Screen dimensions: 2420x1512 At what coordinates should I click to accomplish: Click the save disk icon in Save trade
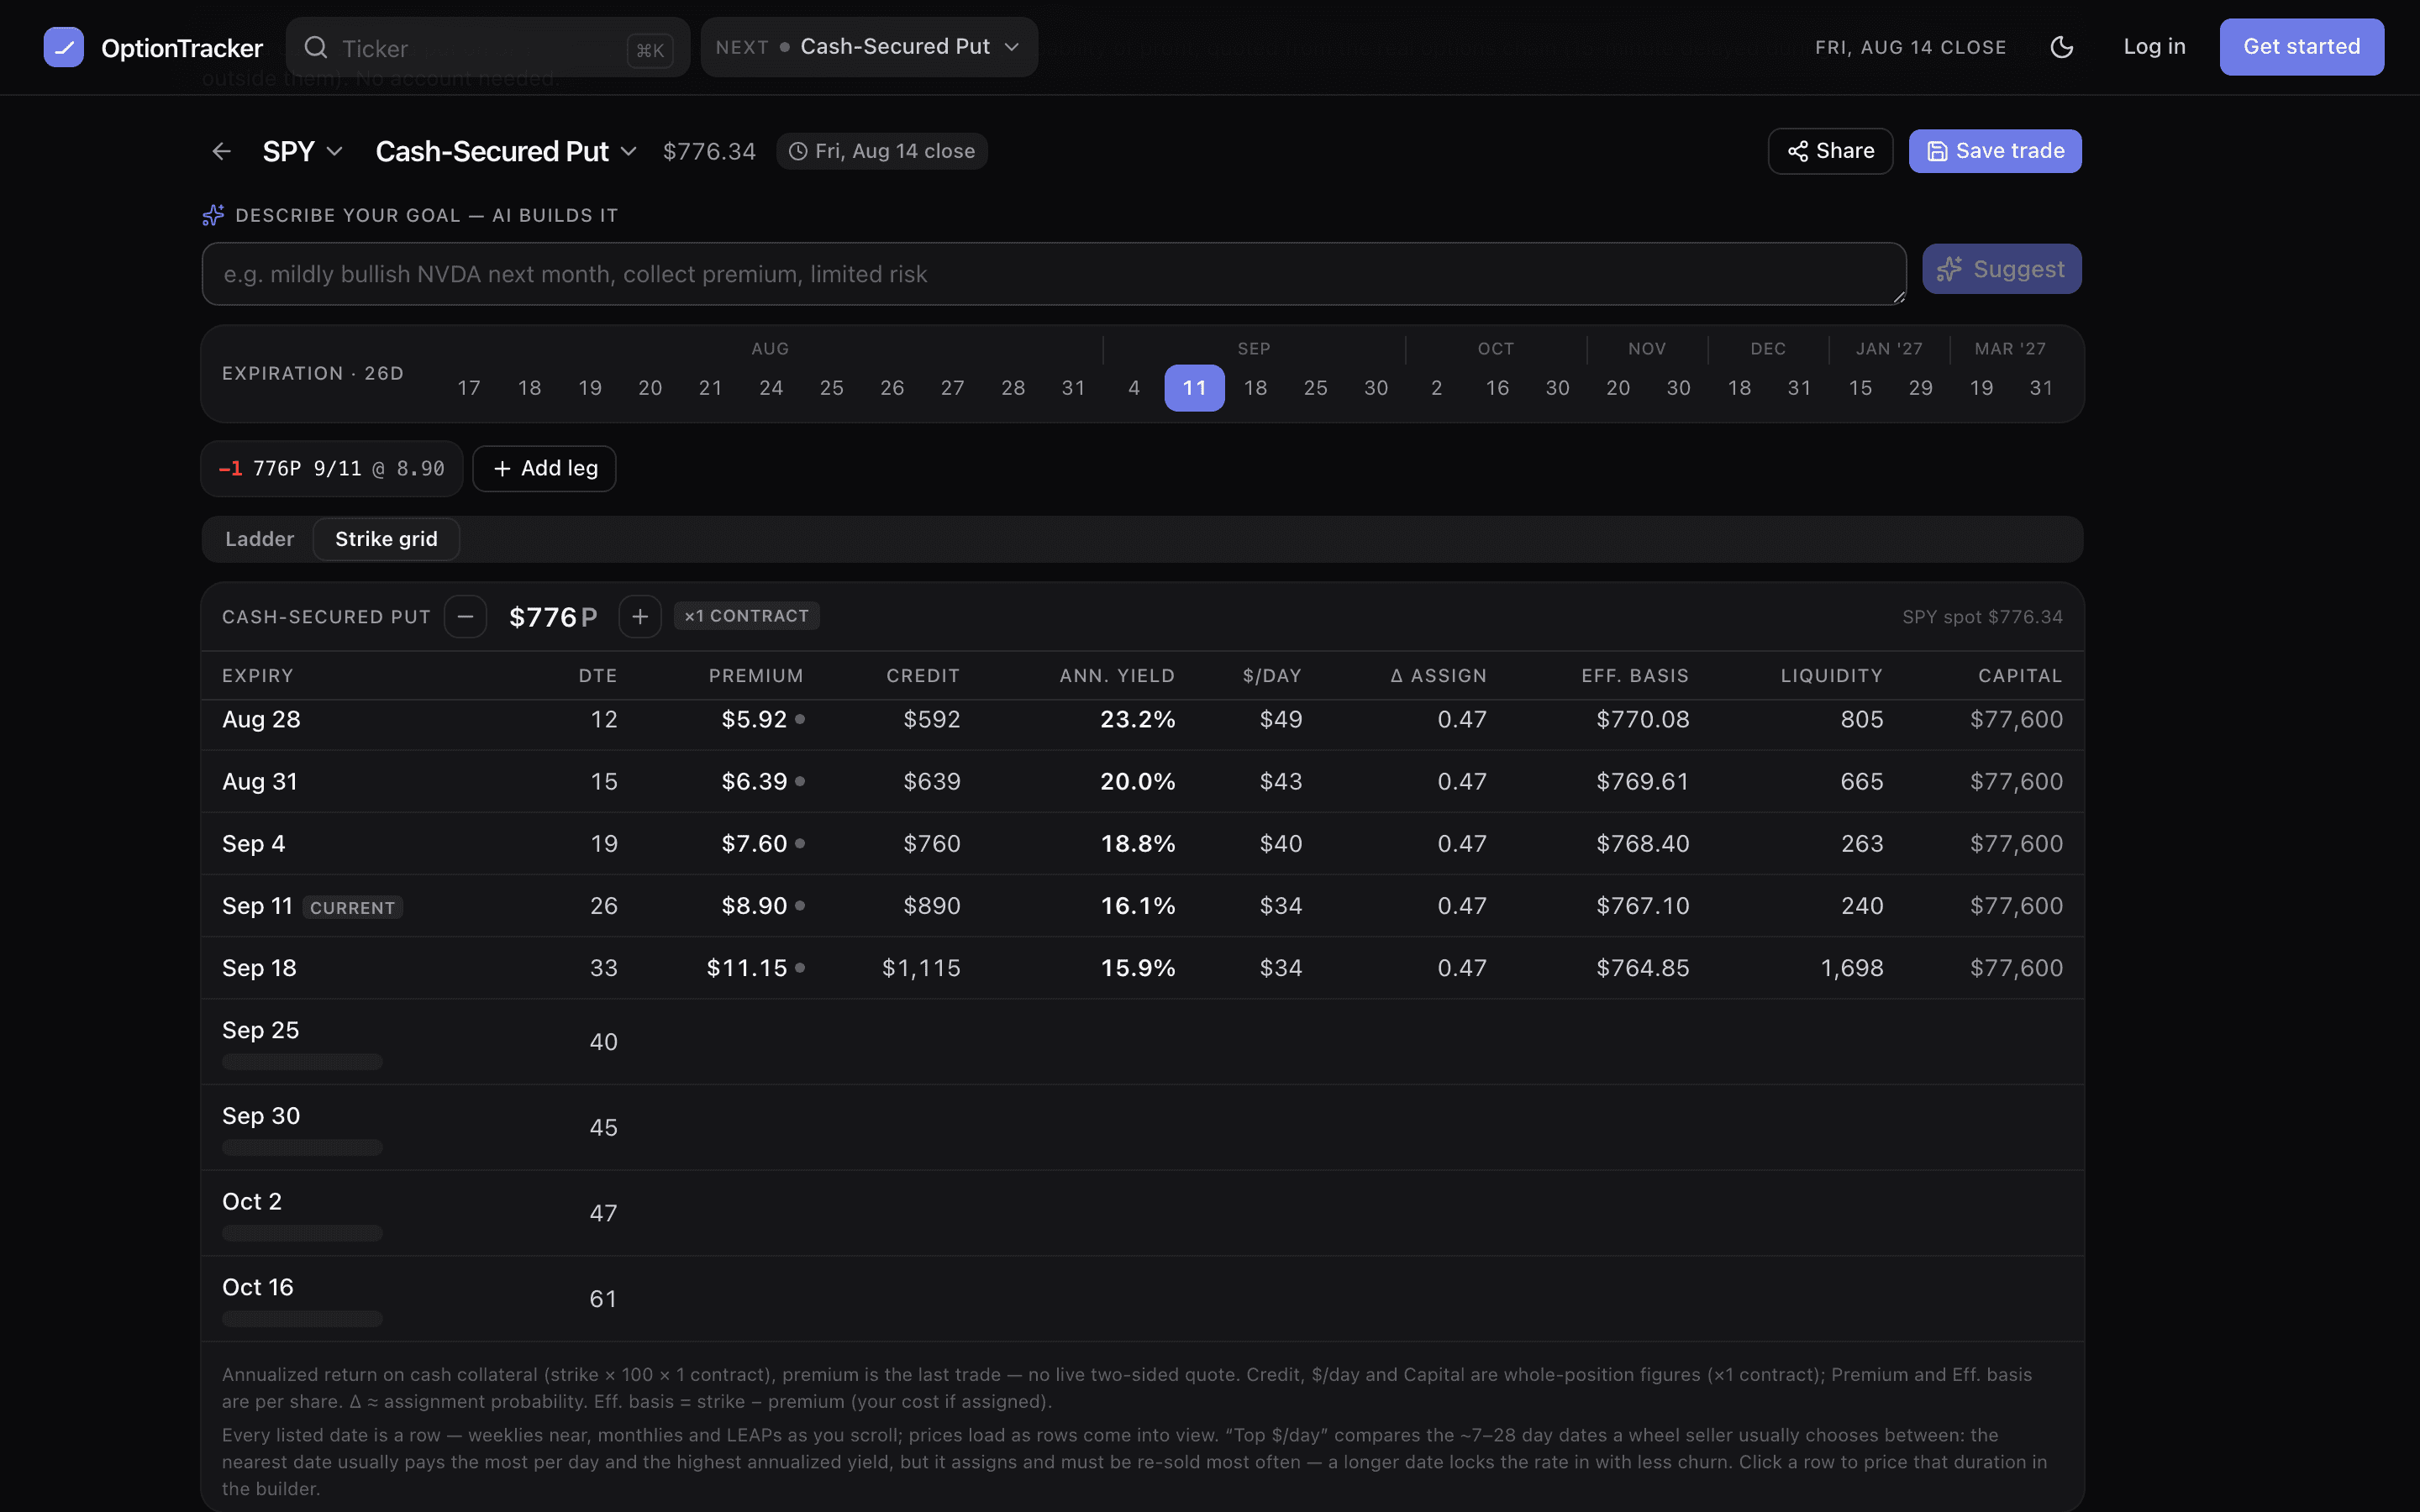coord(1937,151)
